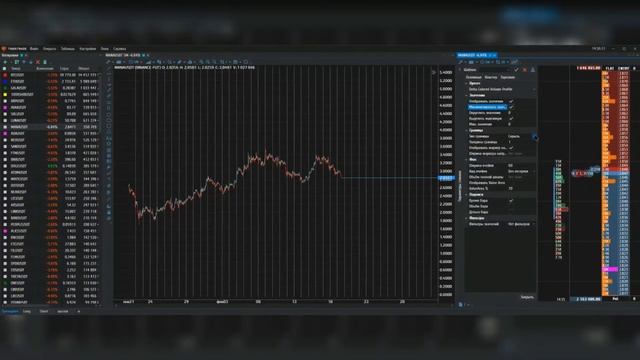Click the Poz button at order book bottom
The height and width of the screenshot is (360, 640).
616,299
